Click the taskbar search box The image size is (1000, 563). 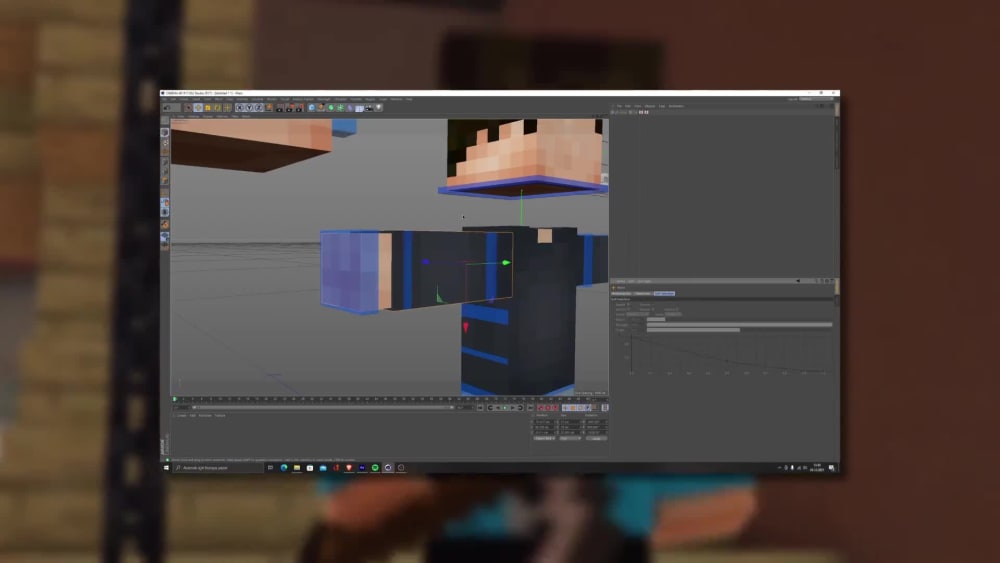pos(219,467)
